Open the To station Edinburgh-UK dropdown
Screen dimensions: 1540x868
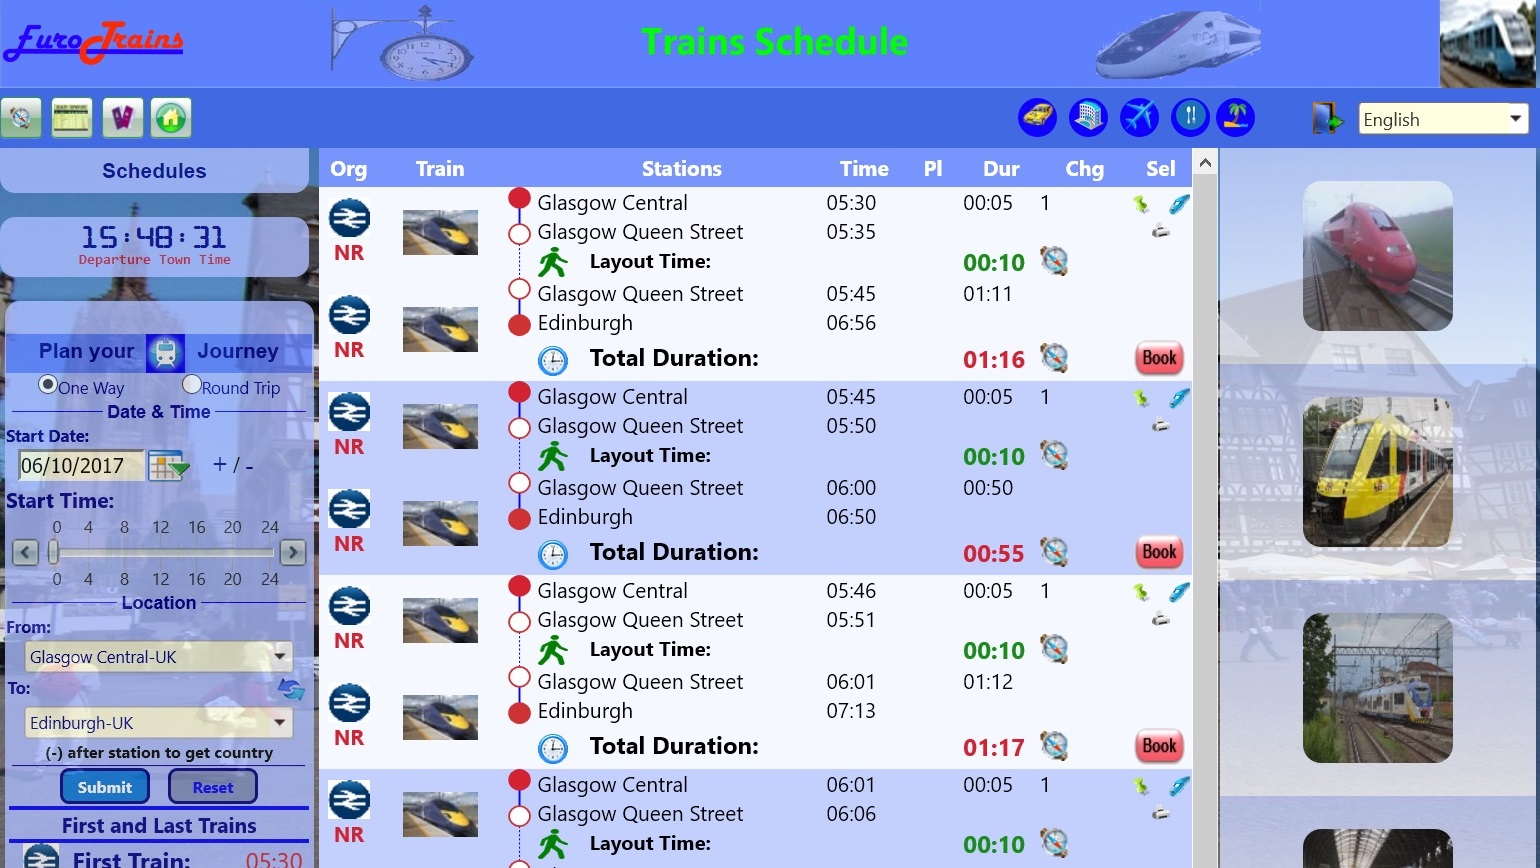point(158,723)
